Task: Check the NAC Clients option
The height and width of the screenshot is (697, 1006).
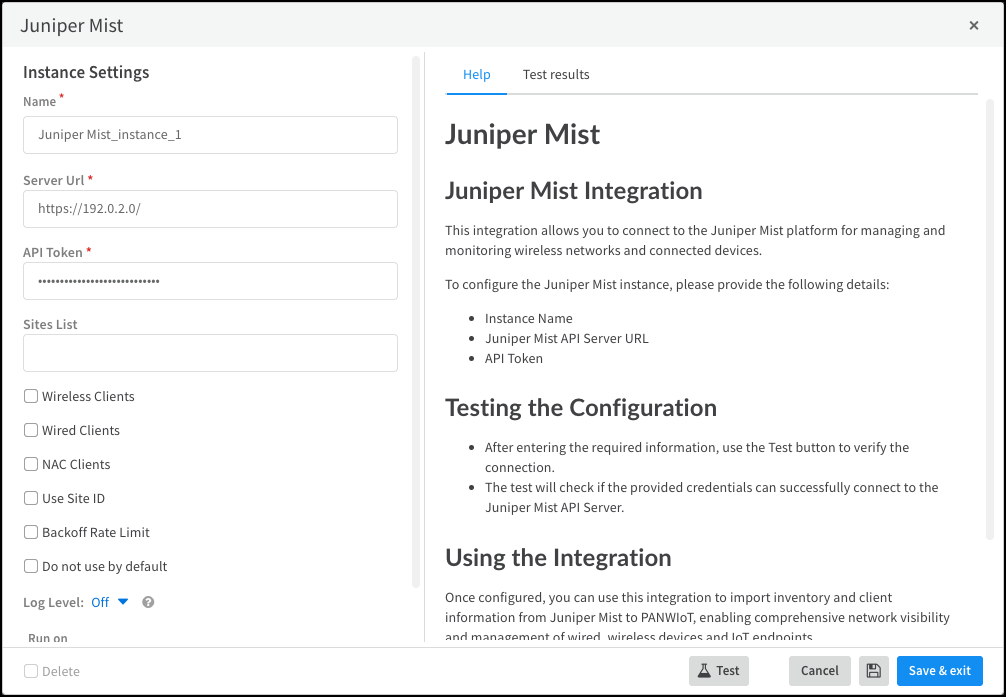Action: [x=31, y=465]
